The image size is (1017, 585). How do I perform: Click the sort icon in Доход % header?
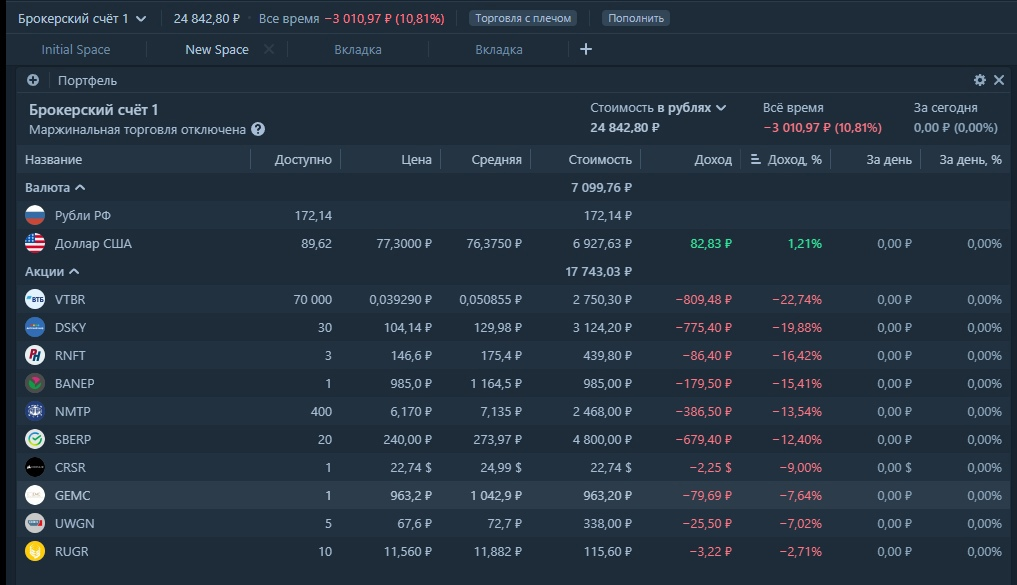pyautogui.click(x=755, y=159)
